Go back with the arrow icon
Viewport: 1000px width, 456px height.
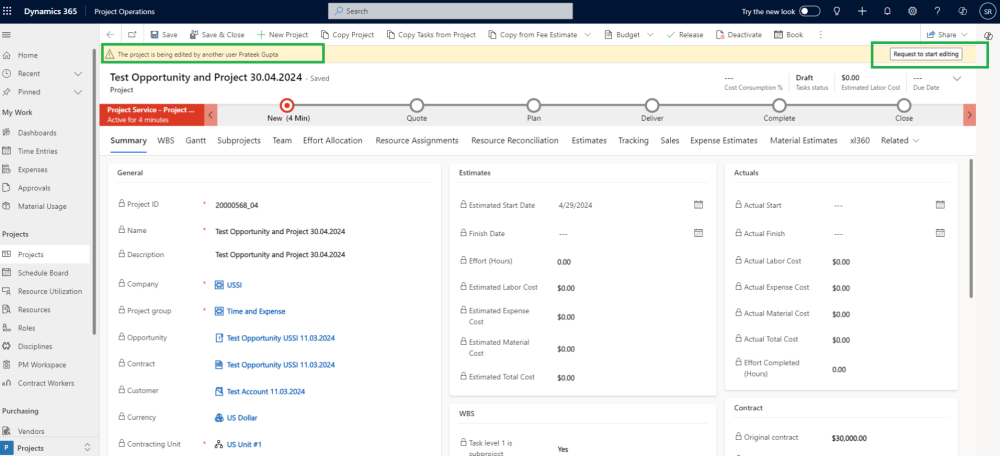pyautogui.click(x=110, y=35)
